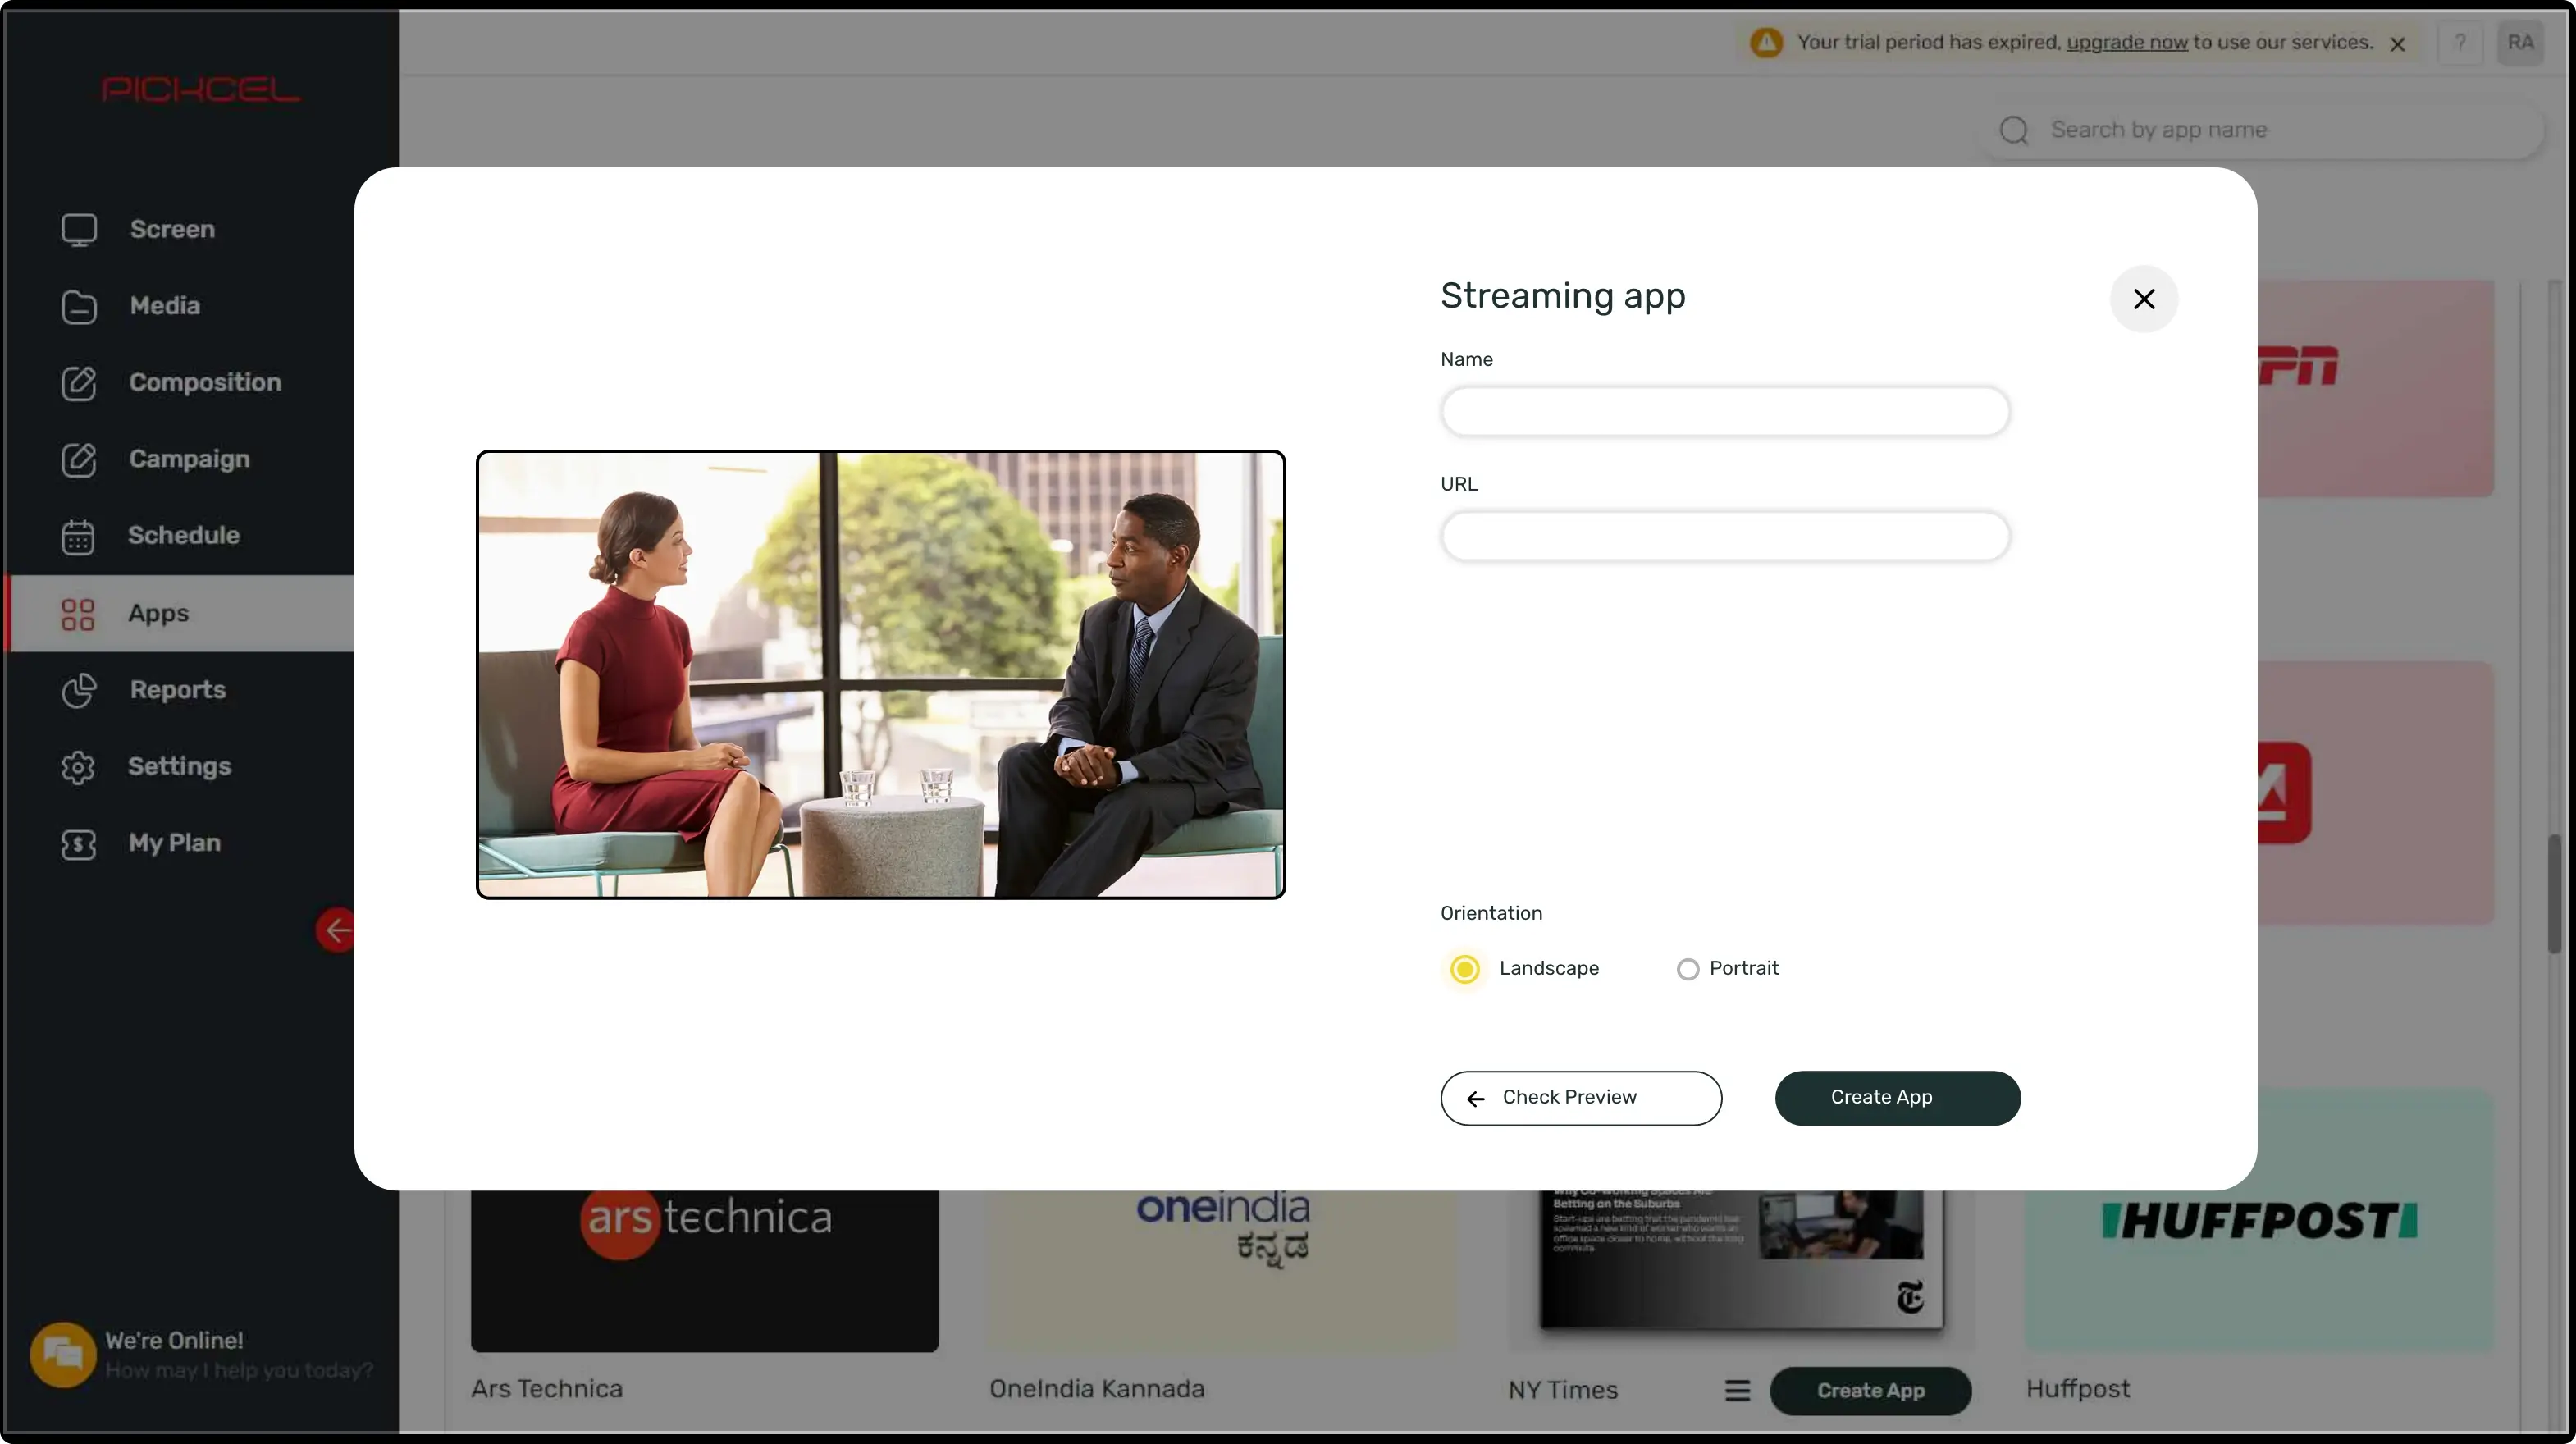Click the Composition edit icon
The width and height of the screenshot is (2576, 1444).
coord(79,383)
